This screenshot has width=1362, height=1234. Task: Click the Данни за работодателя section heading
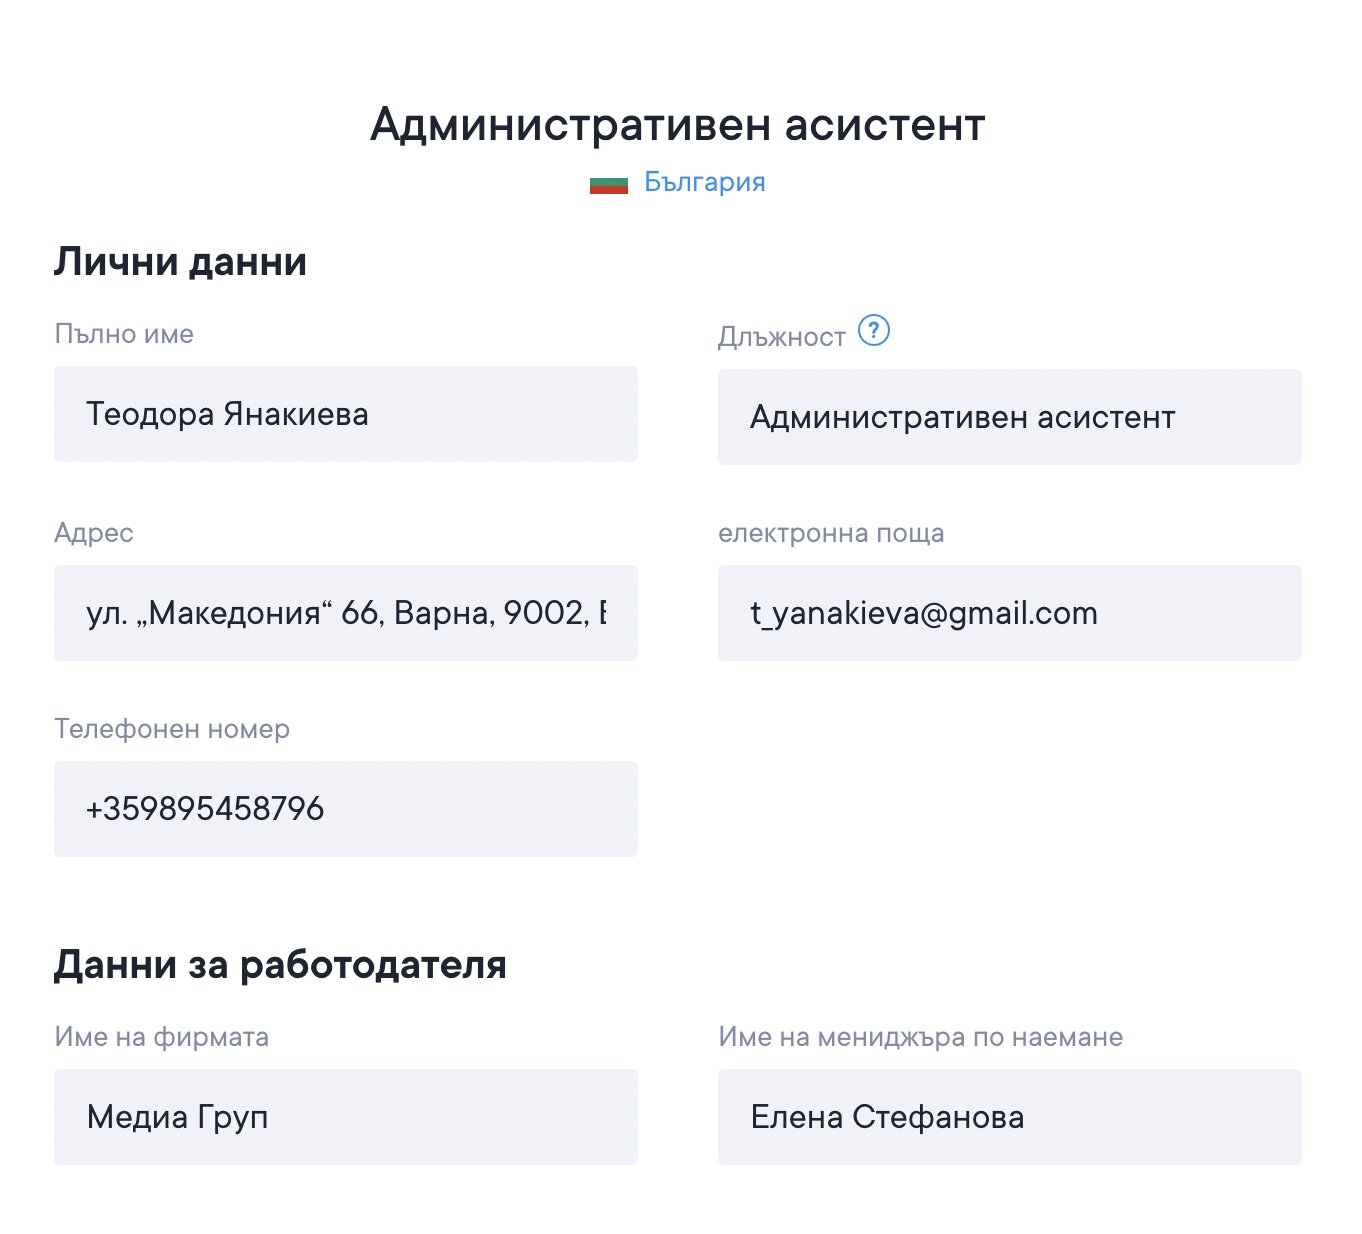(280, 965)
